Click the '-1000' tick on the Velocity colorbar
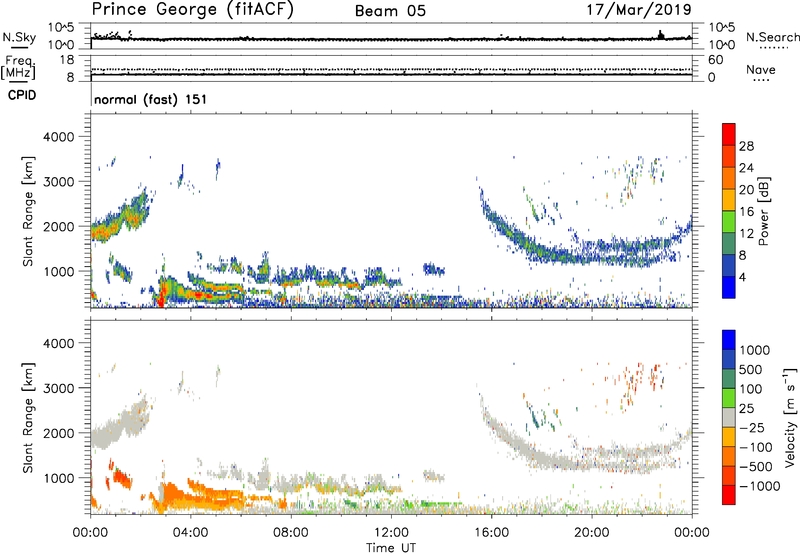 point(760,486)
